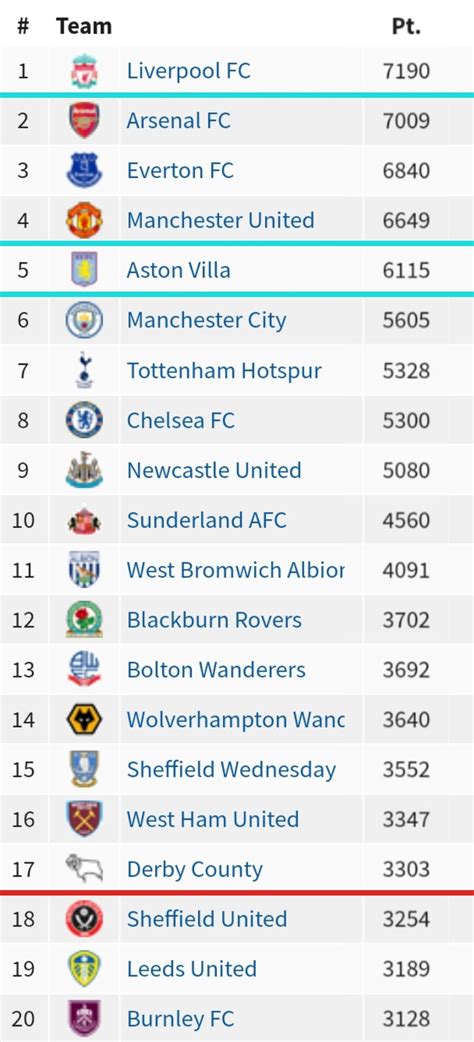Viewport: 474px width, 1042px height.
Task: Click the Bolton Wanderers team name
Action: click(216, 669)
